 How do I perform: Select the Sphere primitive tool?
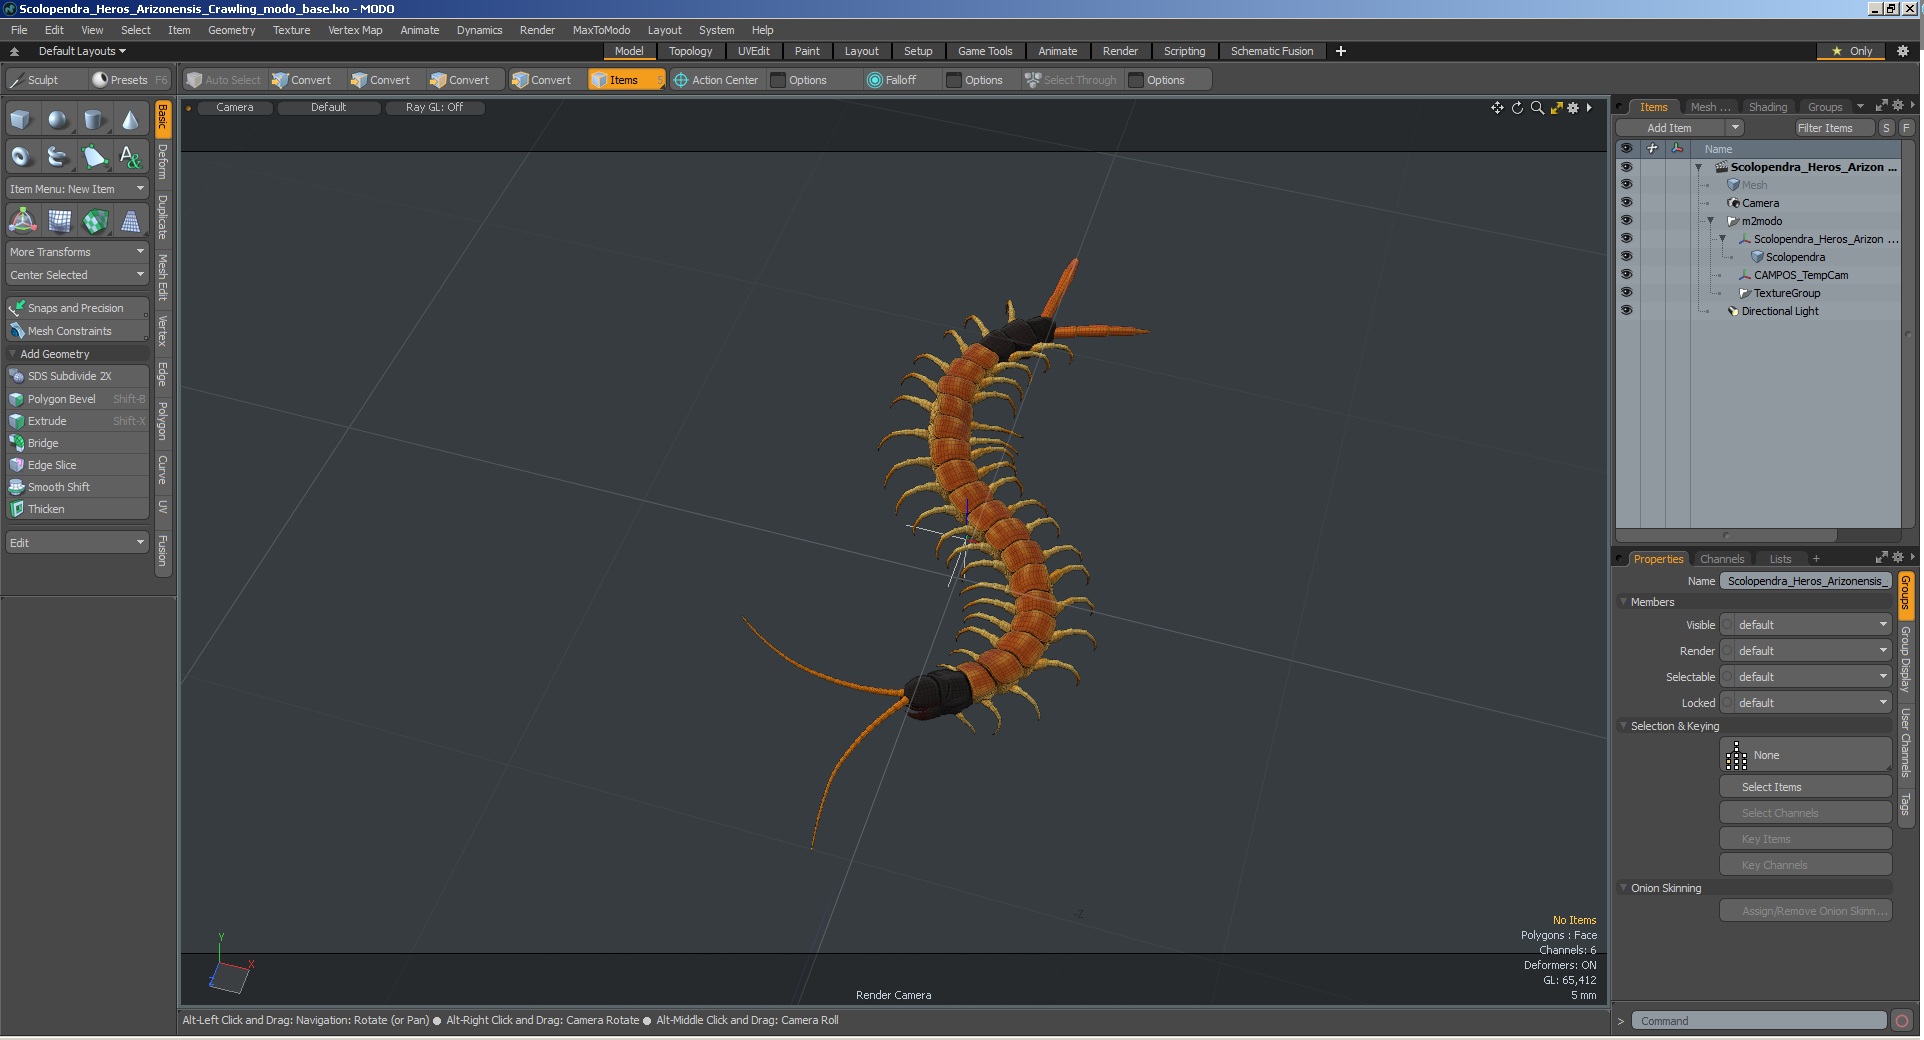point(58,120)
